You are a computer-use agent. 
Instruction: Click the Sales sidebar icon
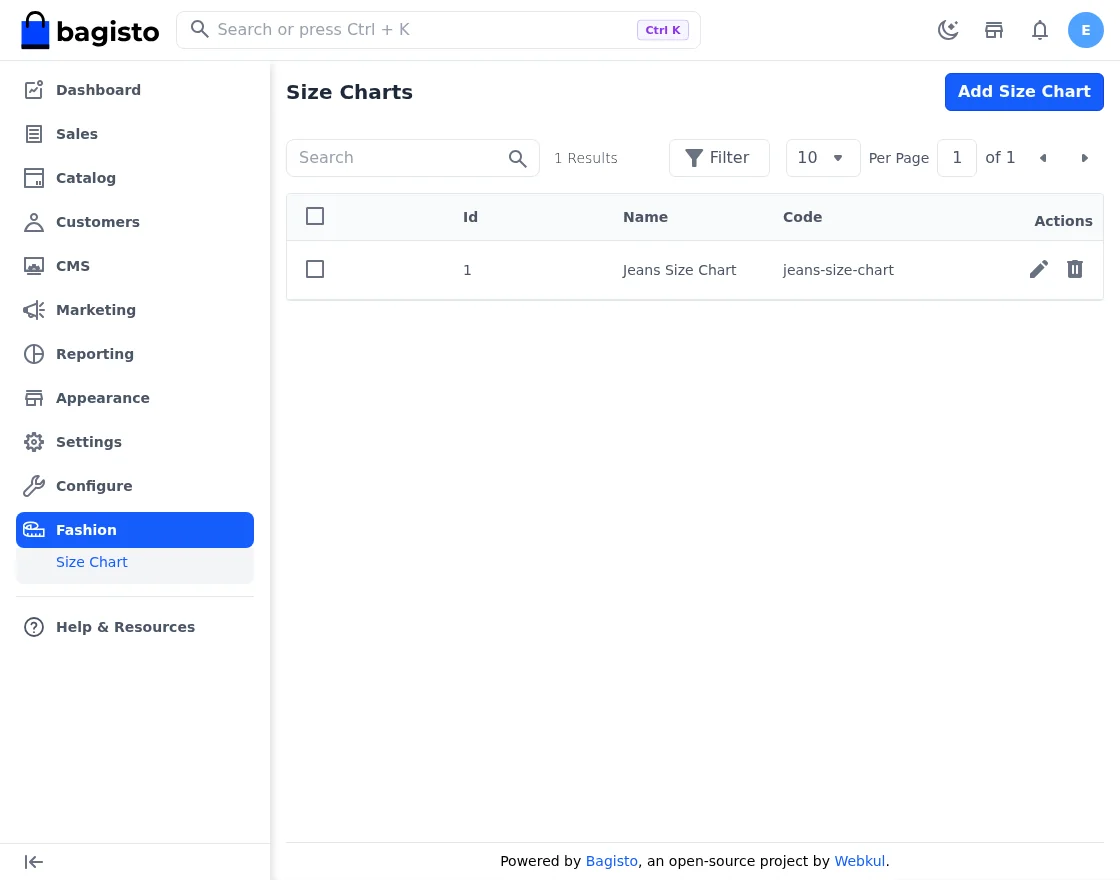coord(34,134)
